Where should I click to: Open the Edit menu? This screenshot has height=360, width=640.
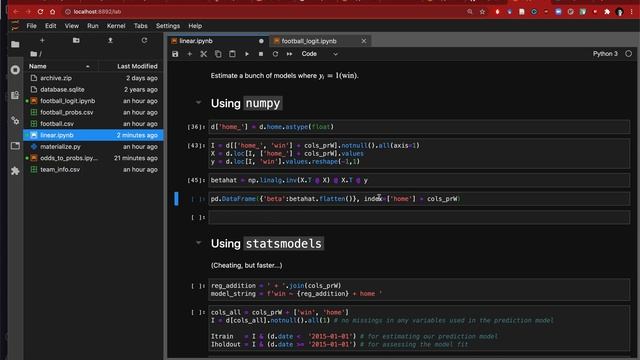[51, 26]
